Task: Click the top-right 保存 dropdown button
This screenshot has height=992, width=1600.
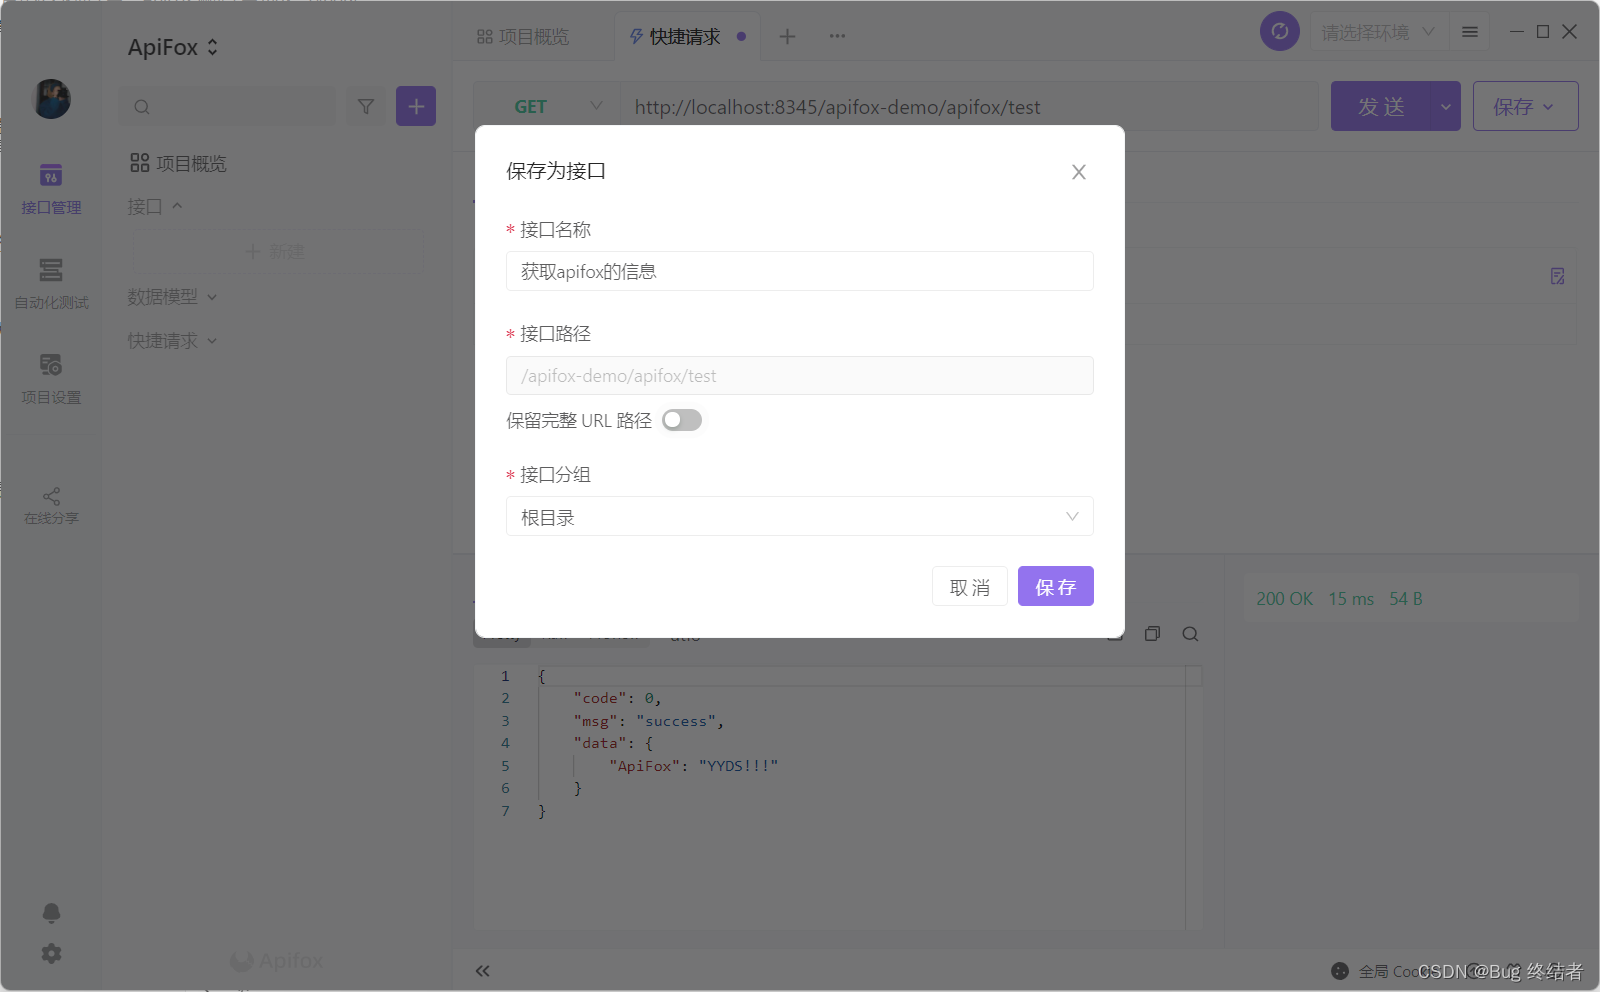Action: click(x=1525, y=106)
